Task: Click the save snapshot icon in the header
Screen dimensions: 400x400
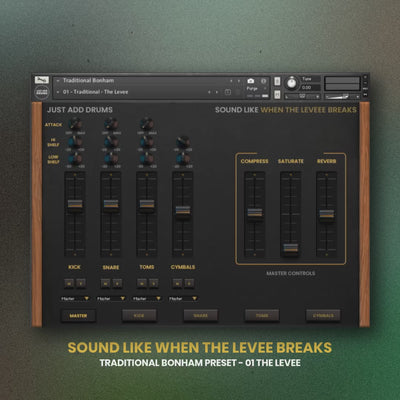Action: (x=228, y=92)
